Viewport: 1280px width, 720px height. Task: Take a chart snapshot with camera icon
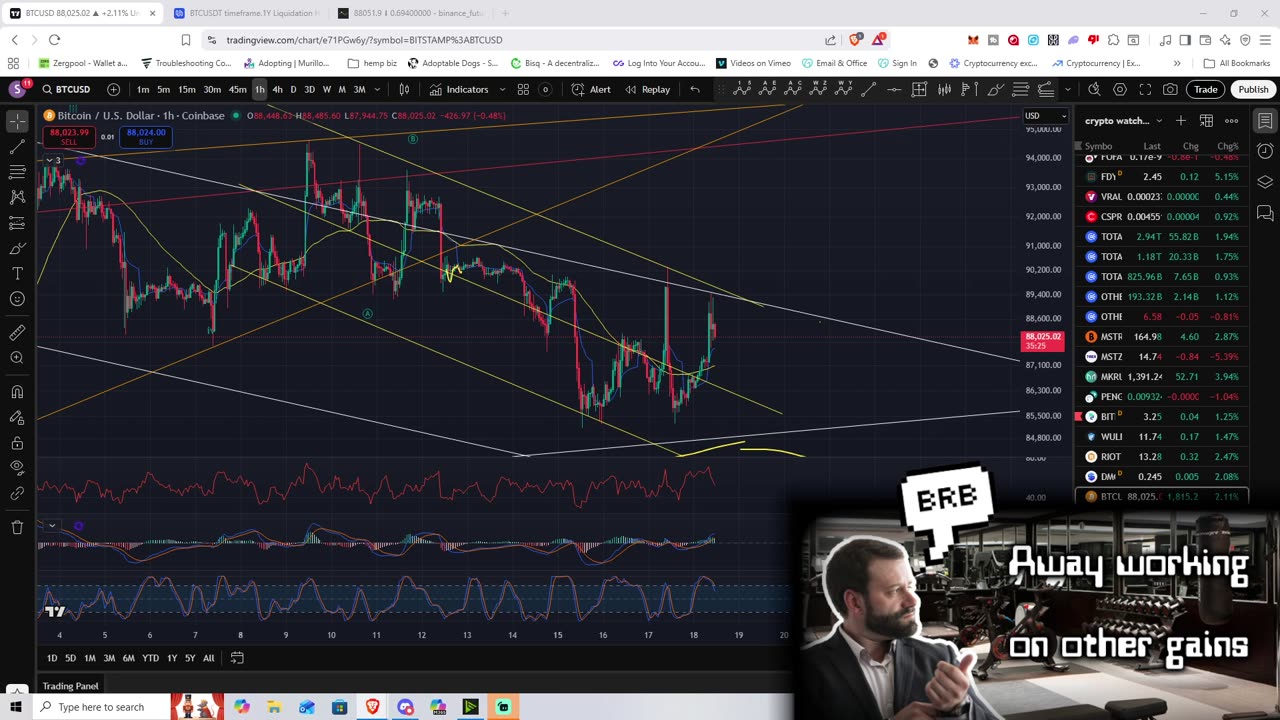[x=1170, y=90]
